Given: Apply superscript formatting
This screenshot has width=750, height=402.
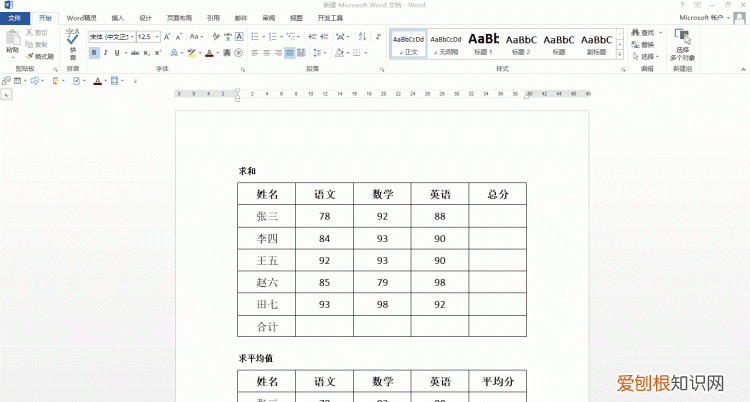Looking at the screenshot, I should 158,53.
